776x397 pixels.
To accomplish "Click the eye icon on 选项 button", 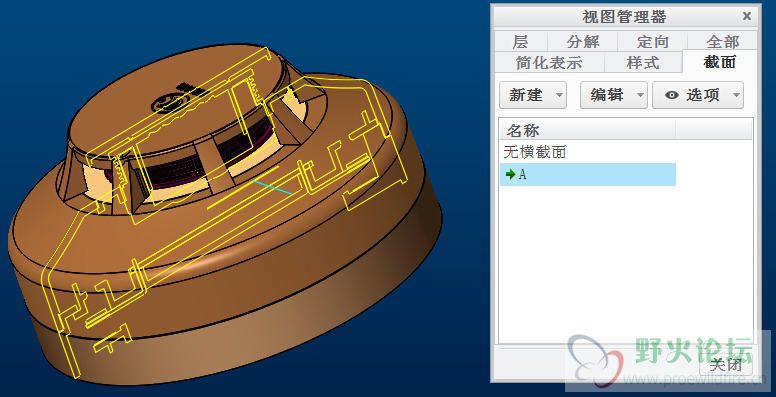I will click(672, 95).
